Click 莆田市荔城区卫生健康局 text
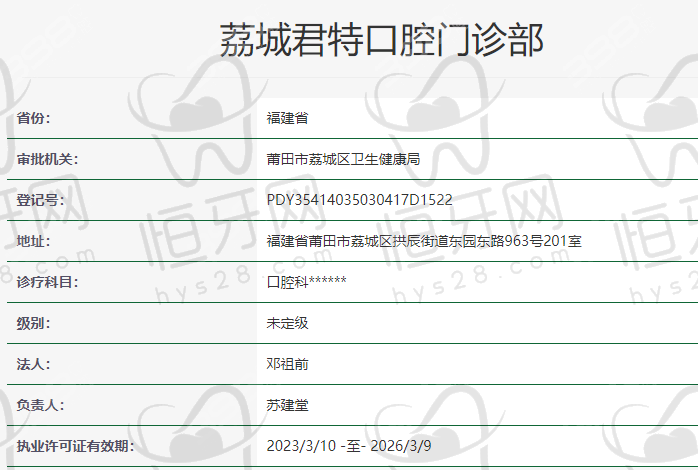 pyautogui.click(x=342, y=159)
